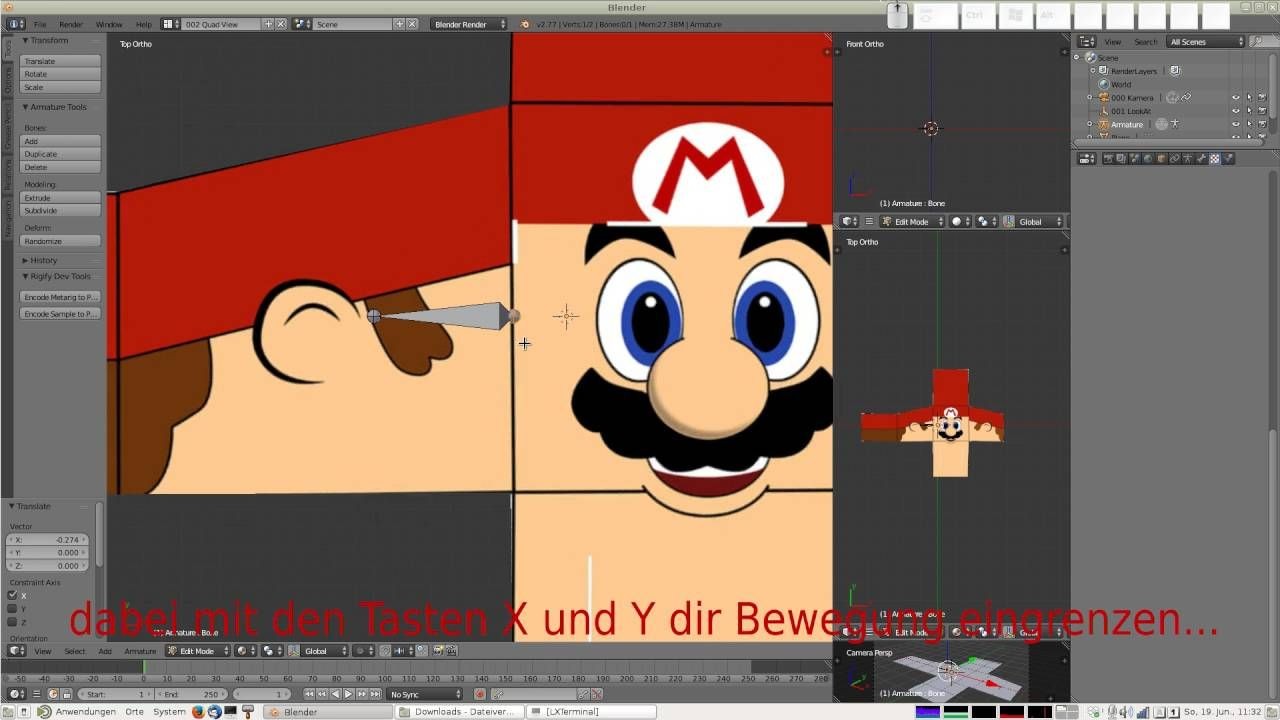Hide Armature using its eye icon
This screenshot has height=720, width=1280.
point(1235,124)
